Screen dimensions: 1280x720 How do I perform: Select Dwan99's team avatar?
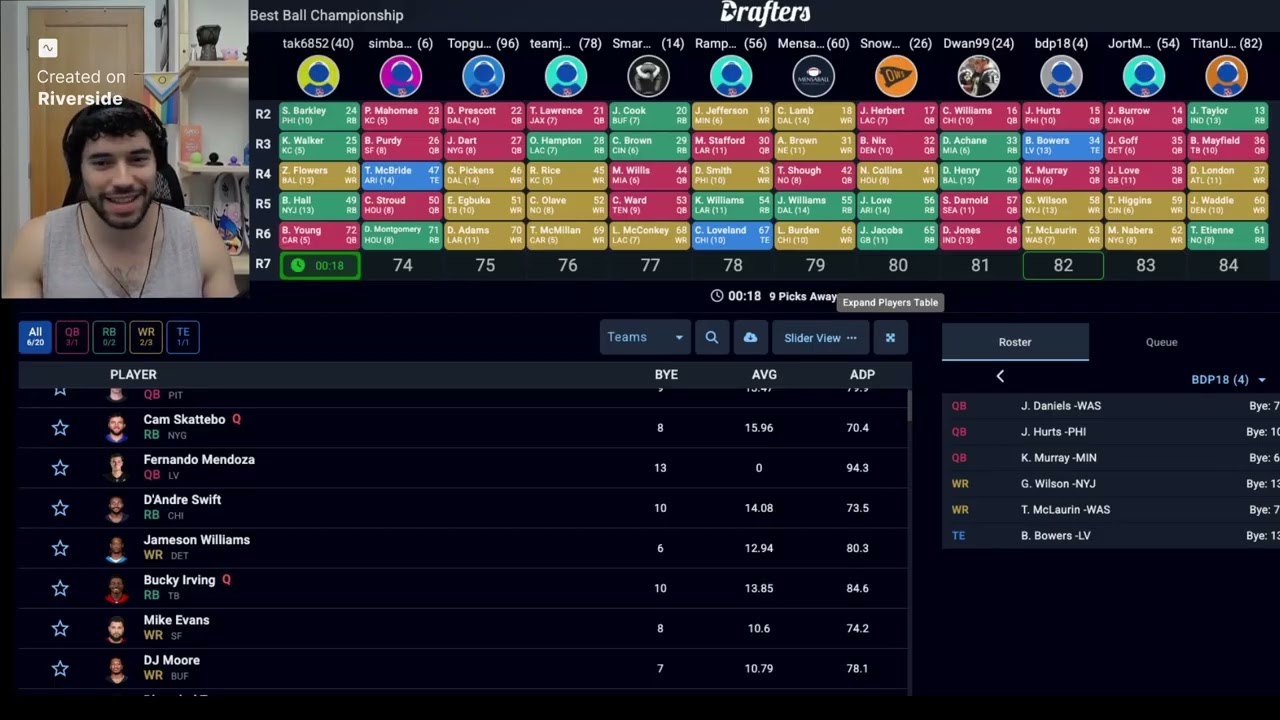(x=979, y=76)
